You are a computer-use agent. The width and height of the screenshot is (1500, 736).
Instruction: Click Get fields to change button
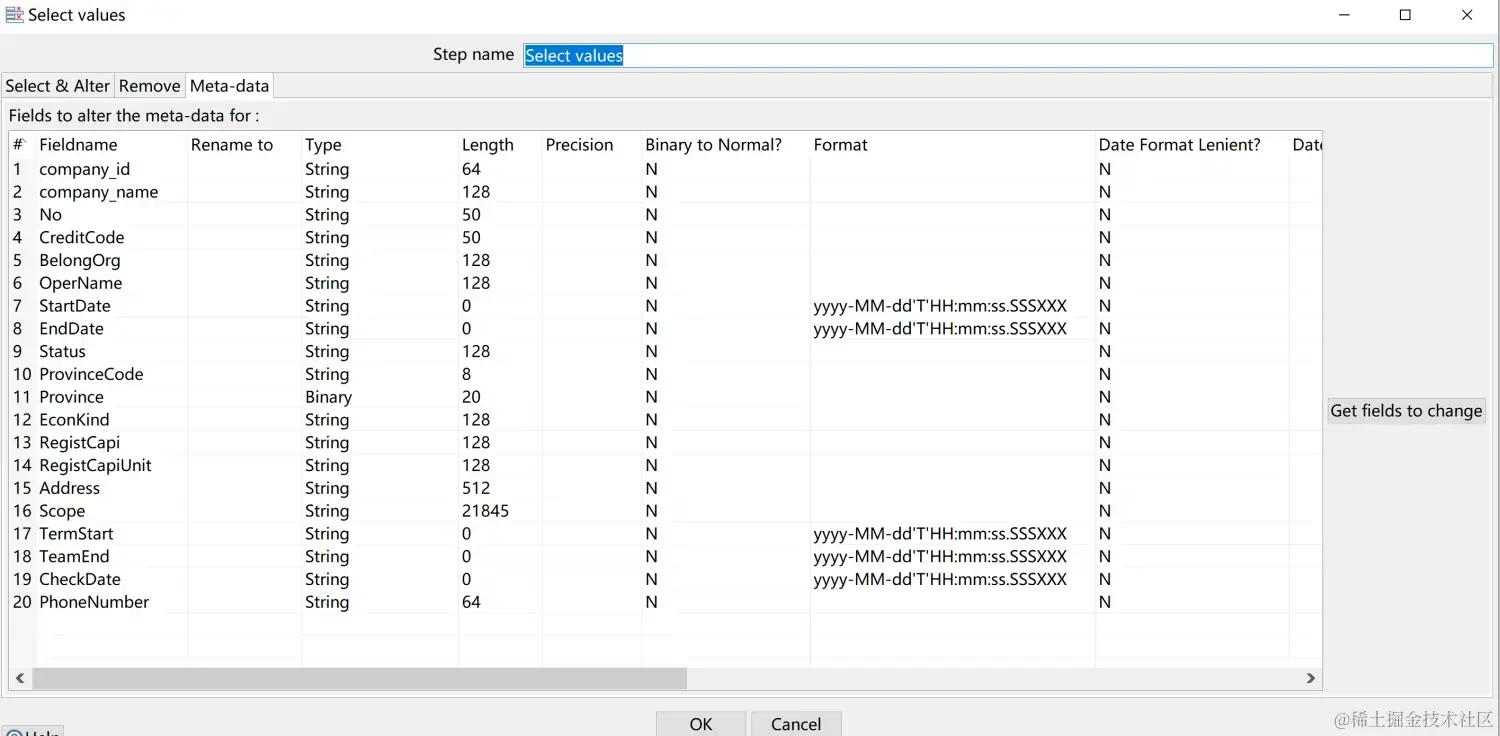[1406, 411]
